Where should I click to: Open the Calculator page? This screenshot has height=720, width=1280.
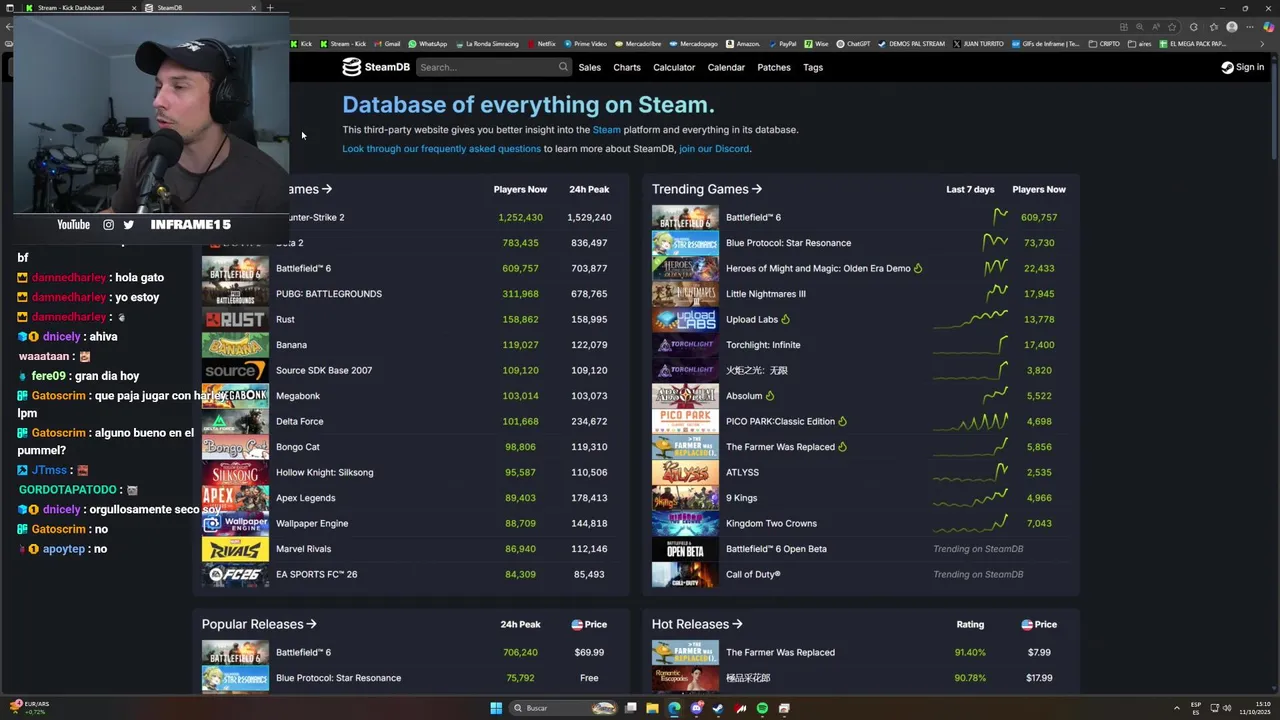(x=674, y=67)
